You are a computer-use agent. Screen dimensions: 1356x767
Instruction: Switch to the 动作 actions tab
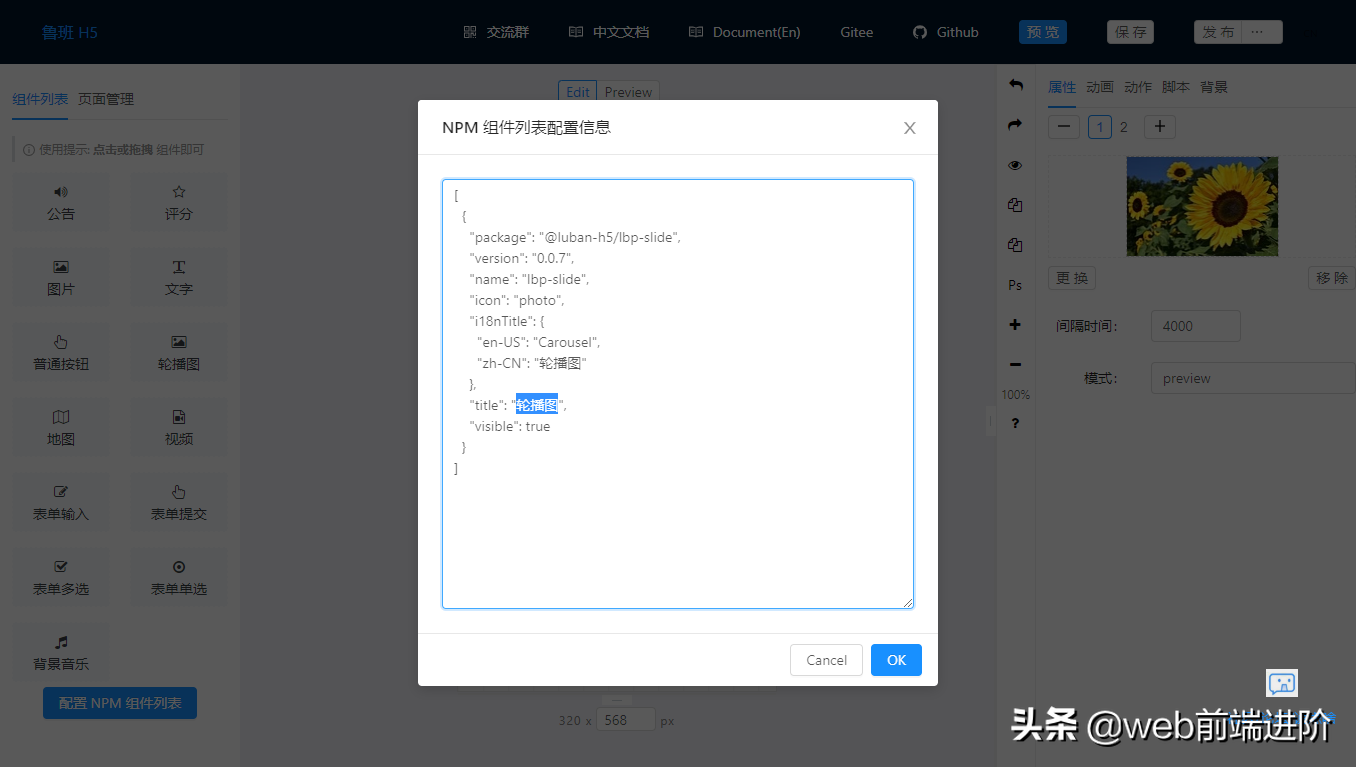tap(1138, 87)
